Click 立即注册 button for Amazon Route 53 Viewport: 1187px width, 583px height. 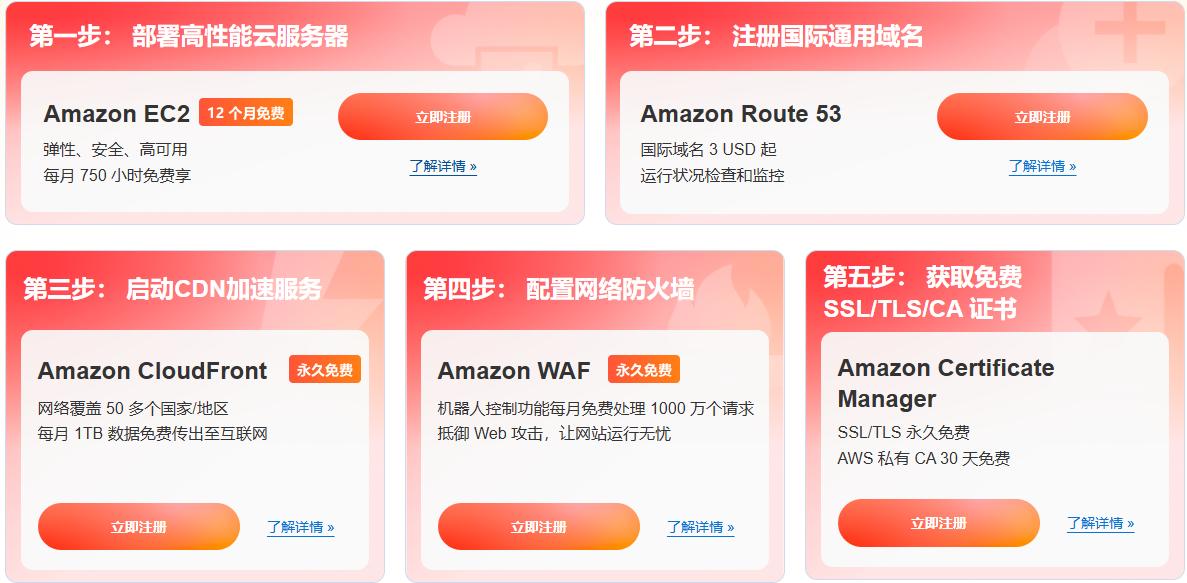1042,117
